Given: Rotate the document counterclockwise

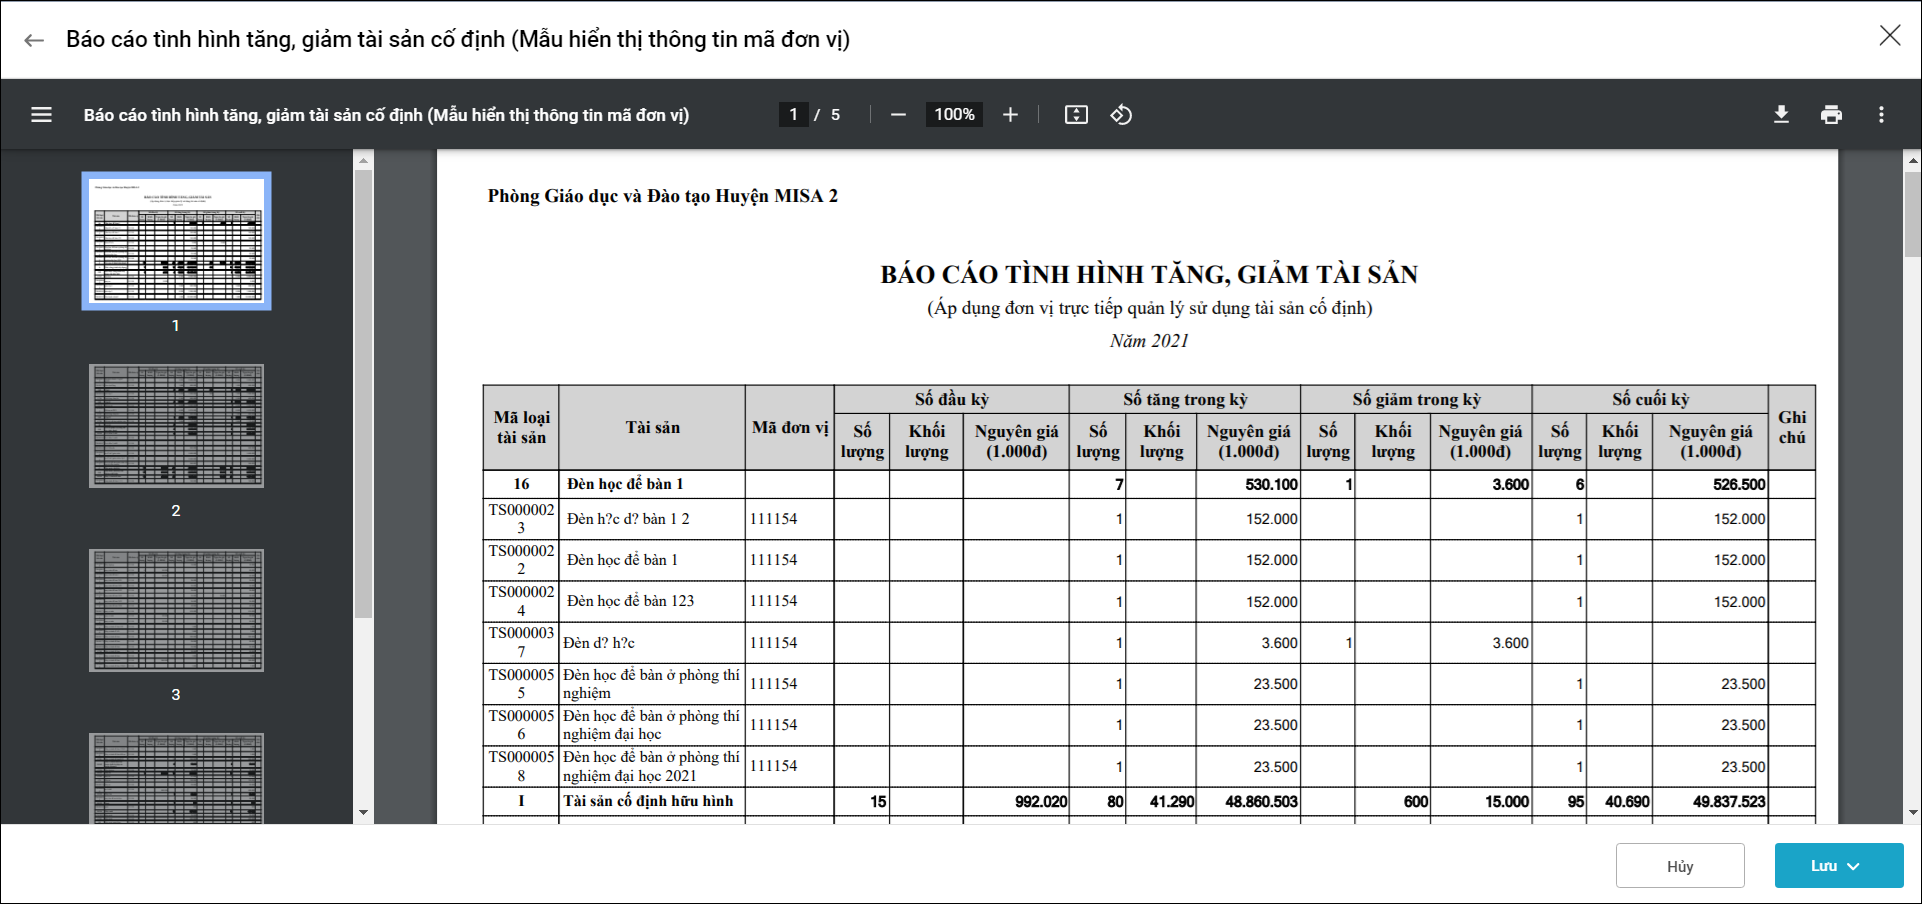Looking at the screenshot, I should (x=1121, y=115).
